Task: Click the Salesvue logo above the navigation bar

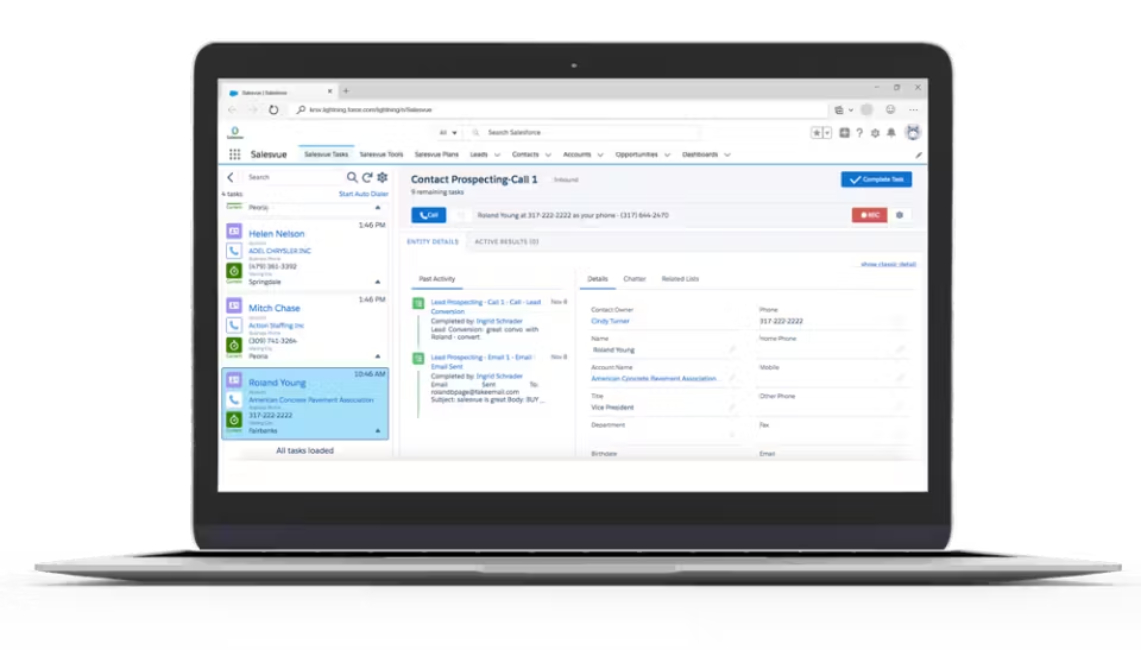Action: tap(234, 132)
